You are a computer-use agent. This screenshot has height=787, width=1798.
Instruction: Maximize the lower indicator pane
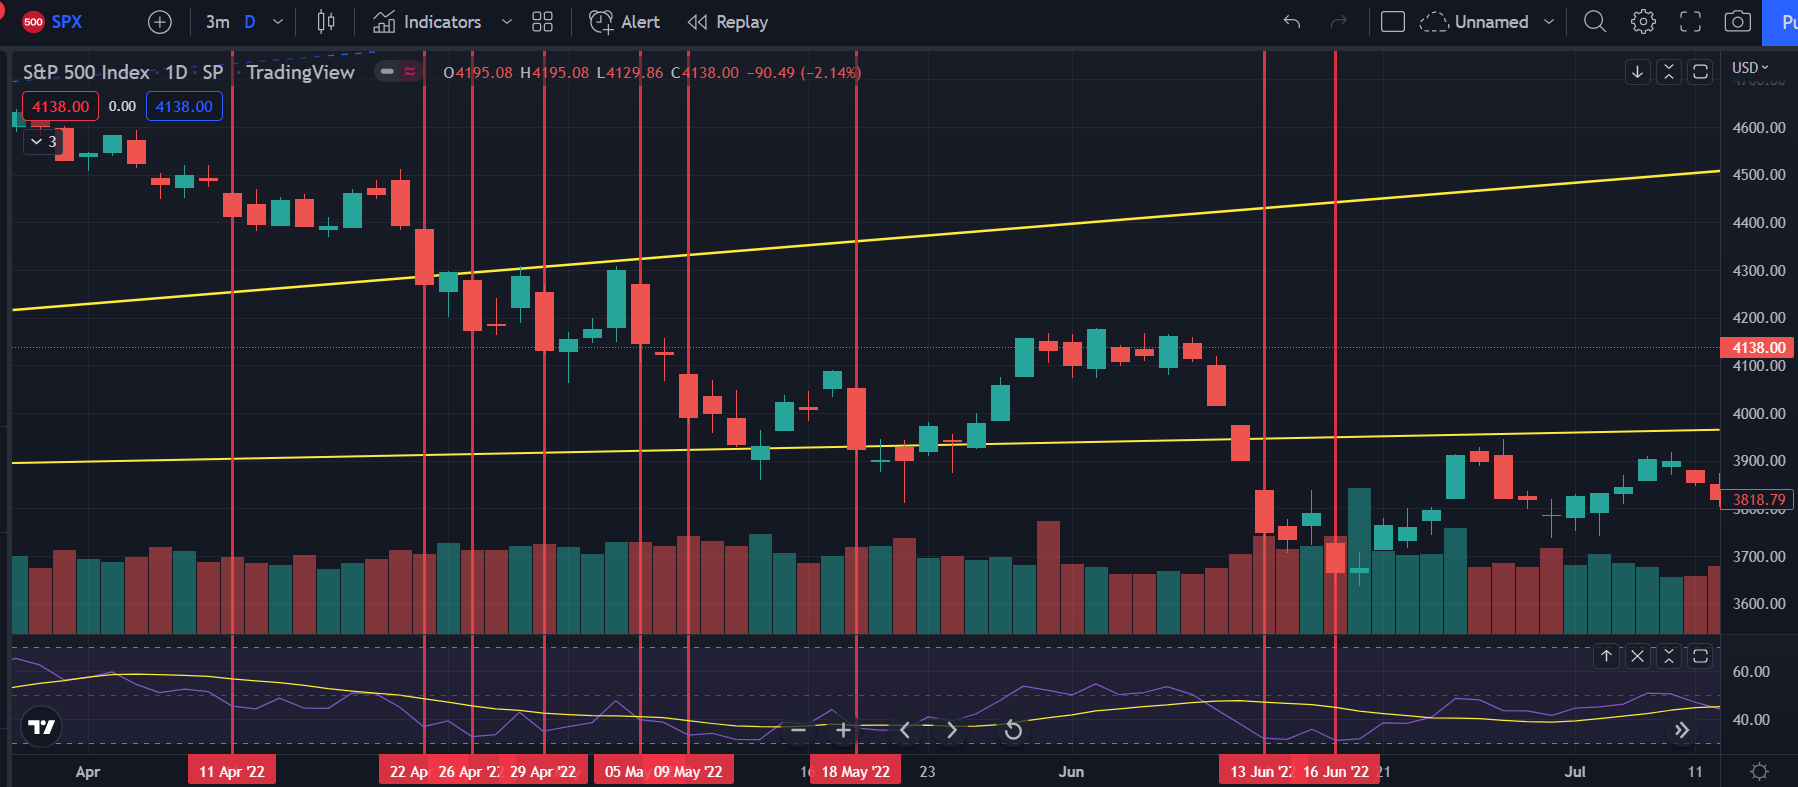point(1700,656)
